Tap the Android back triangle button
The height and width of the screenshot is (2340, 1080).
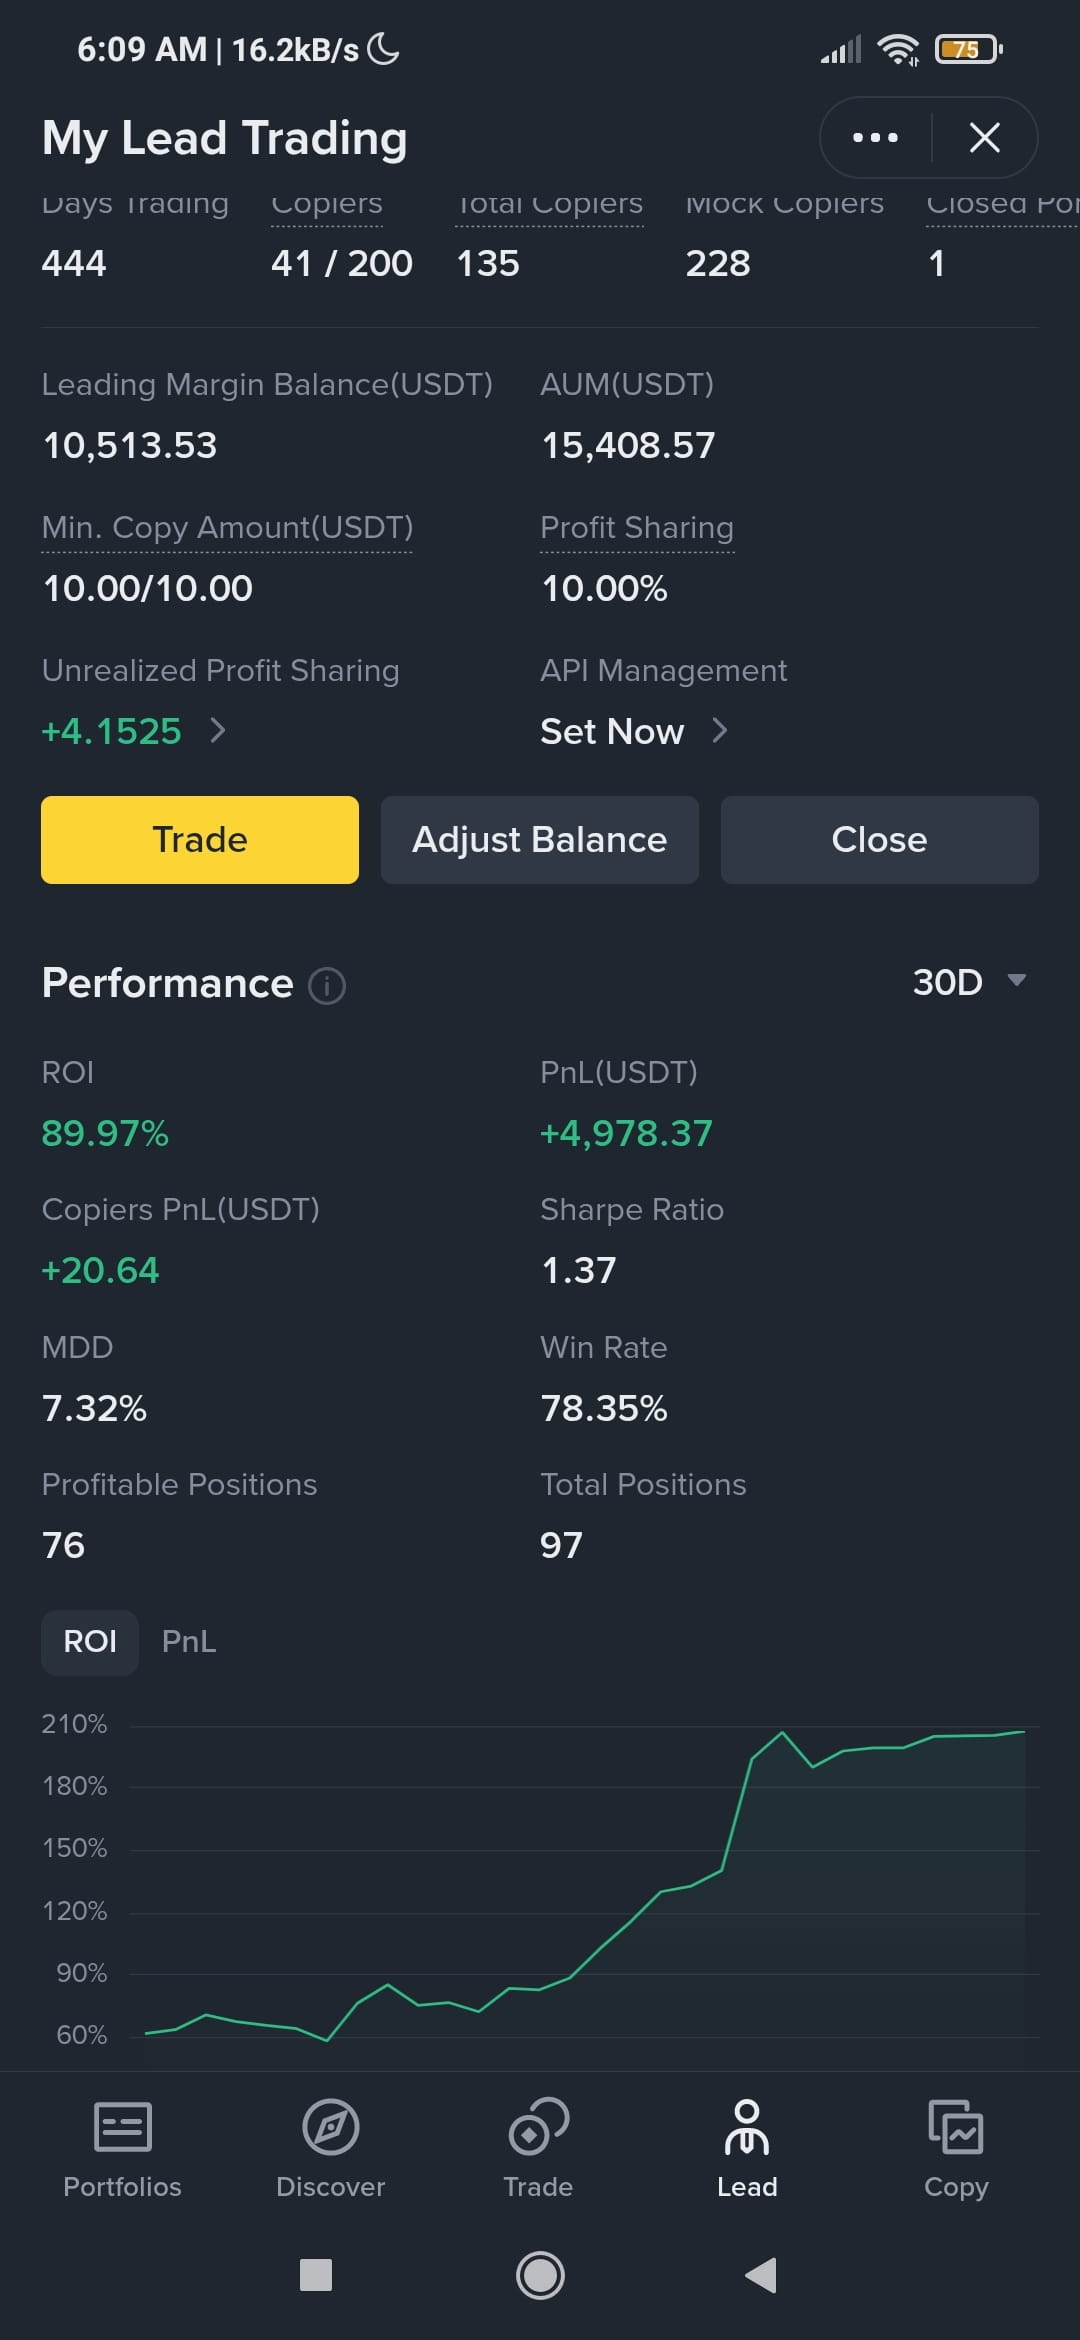(761, 2275)
